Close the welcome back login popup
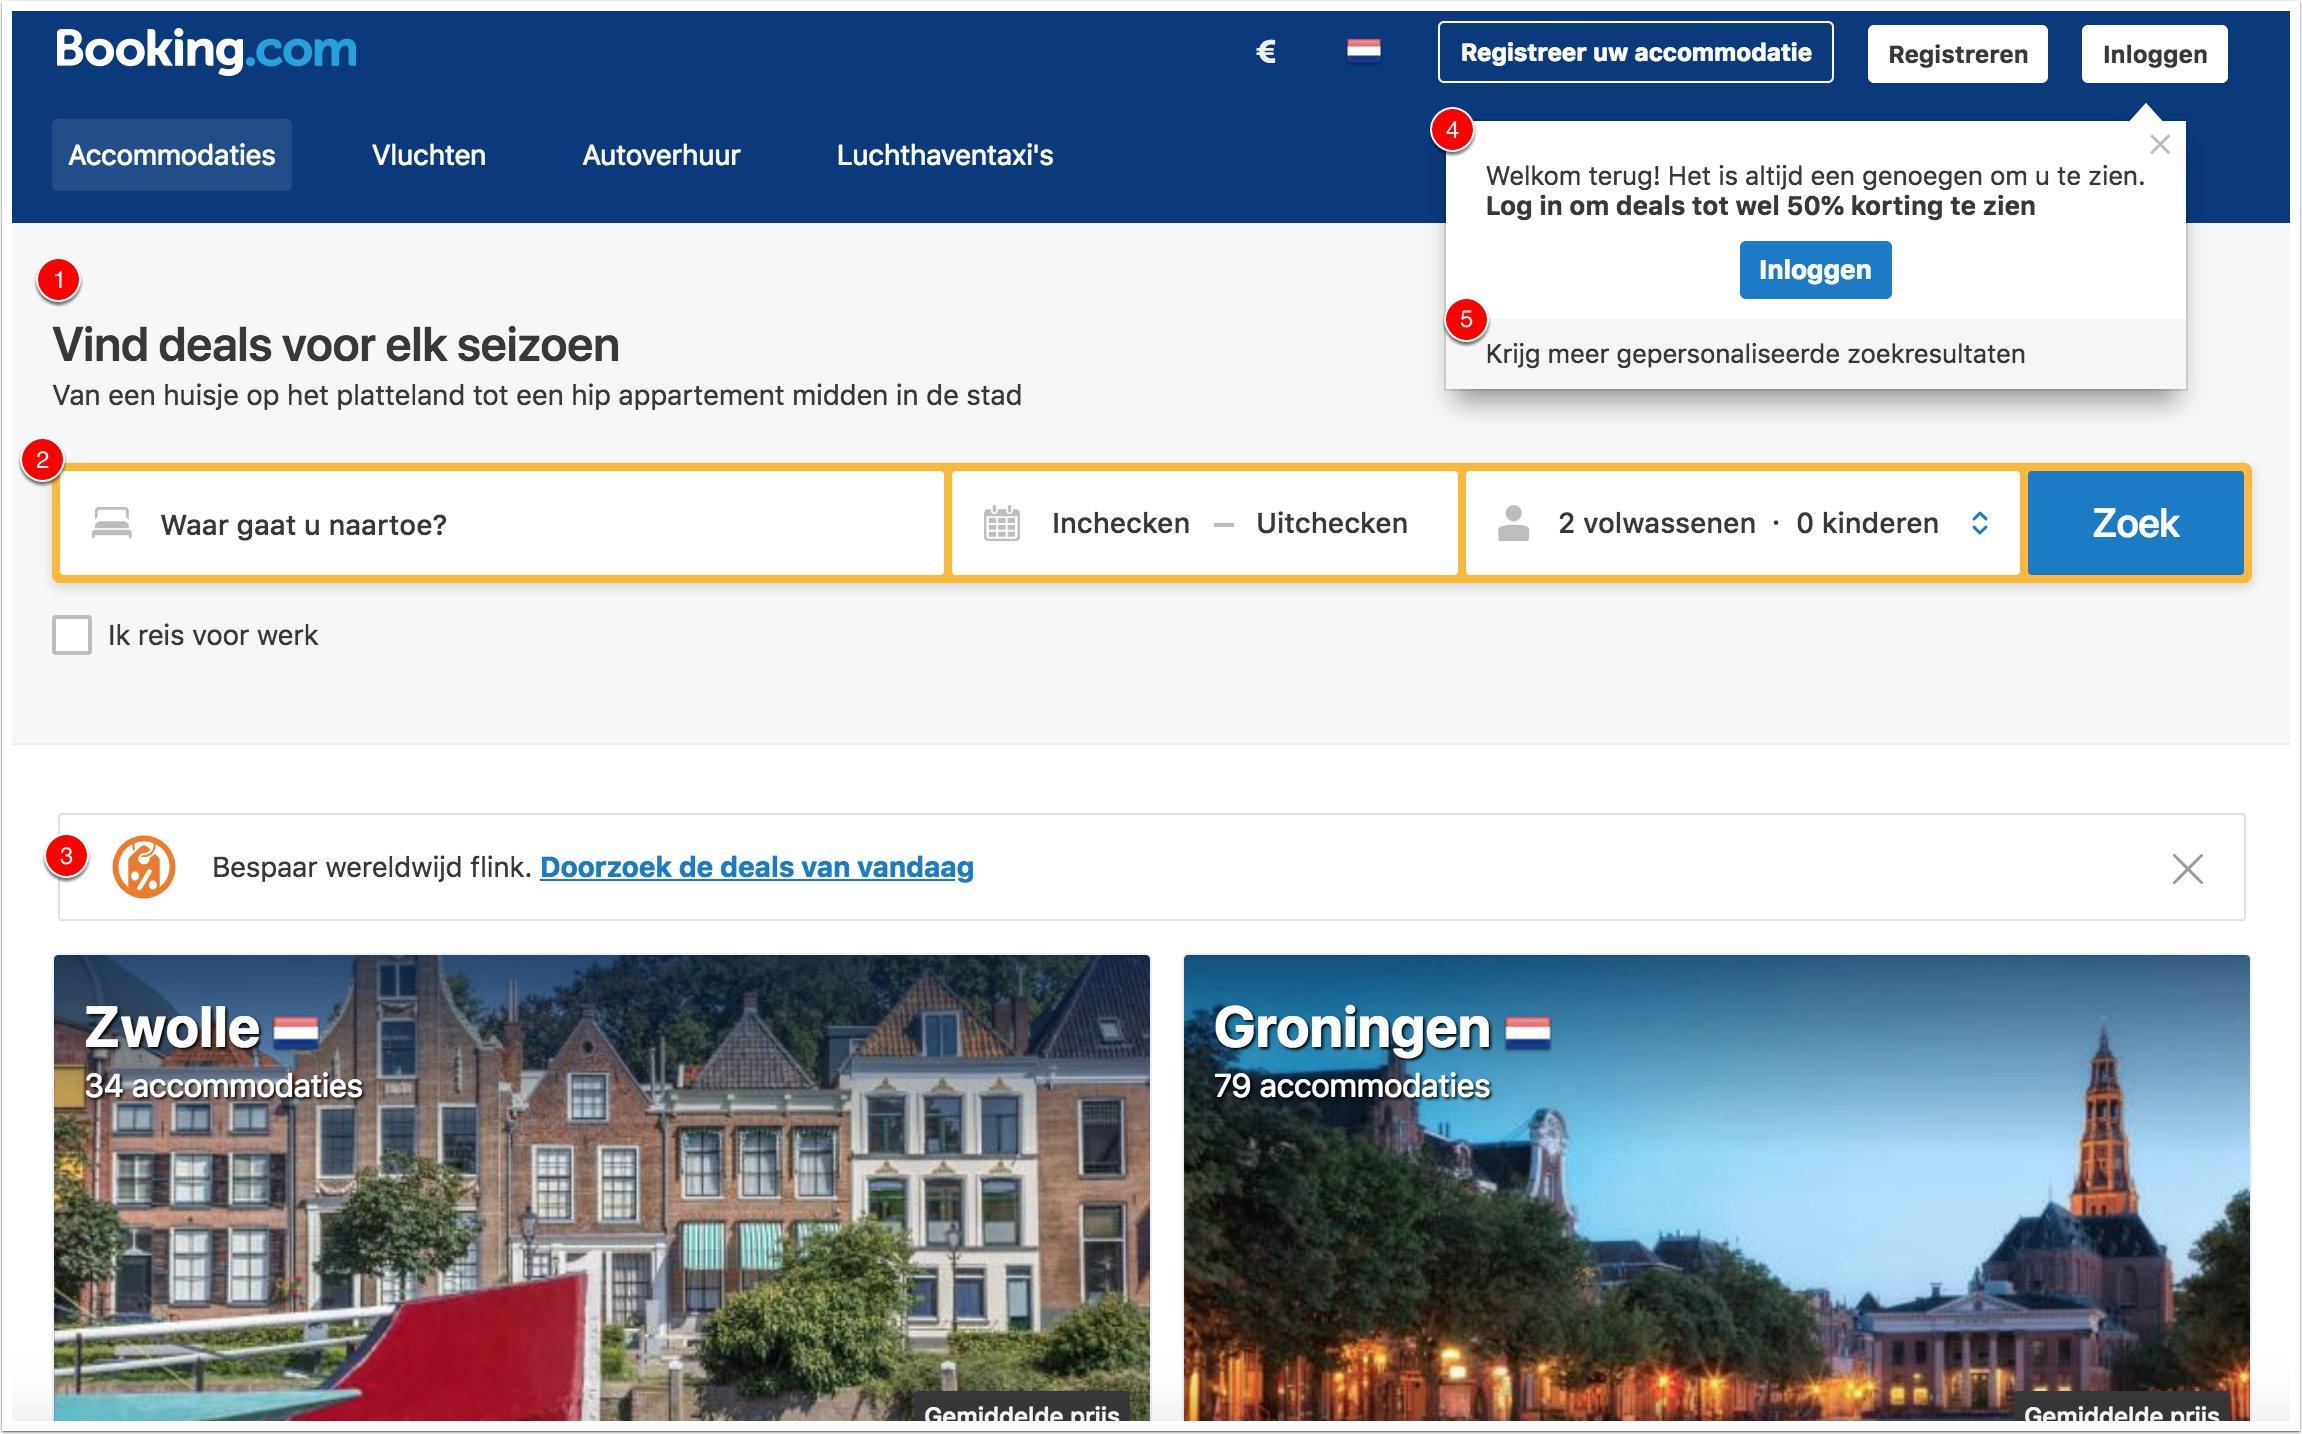 [2160, 145]
